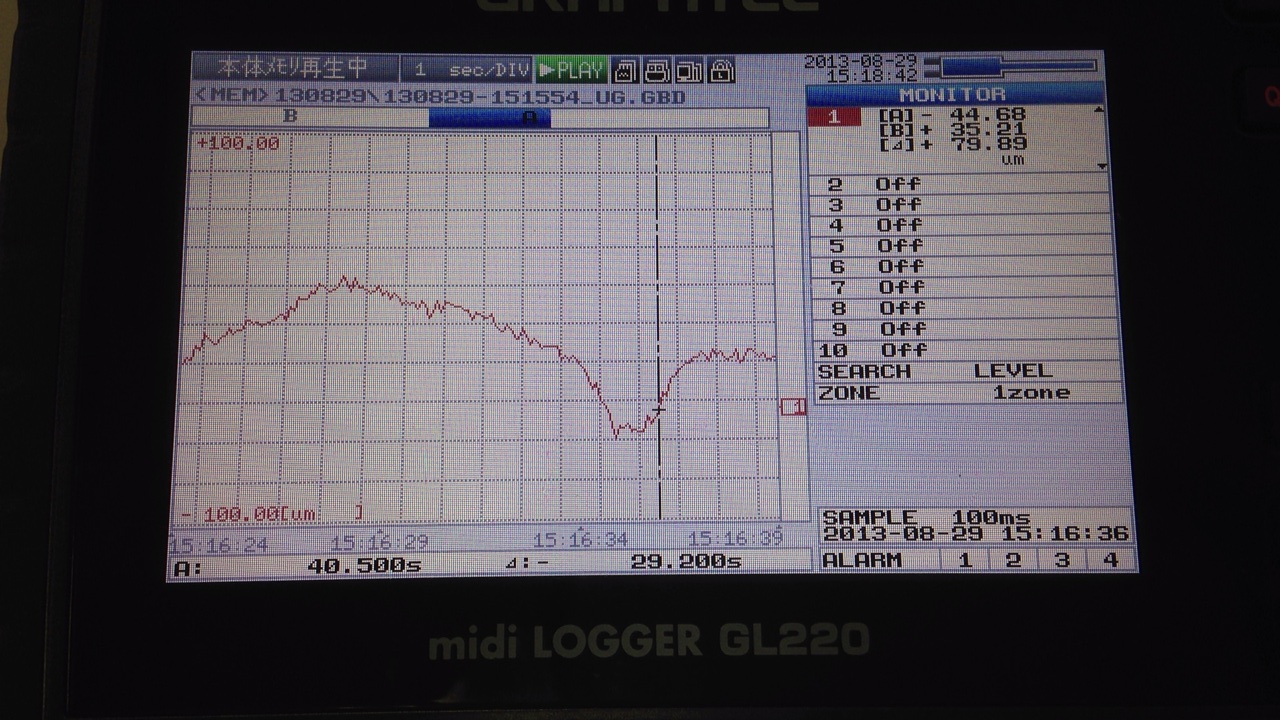1280x720 pixels.
Task: Click the red channel marker right of graph
Action: point(793,406)
